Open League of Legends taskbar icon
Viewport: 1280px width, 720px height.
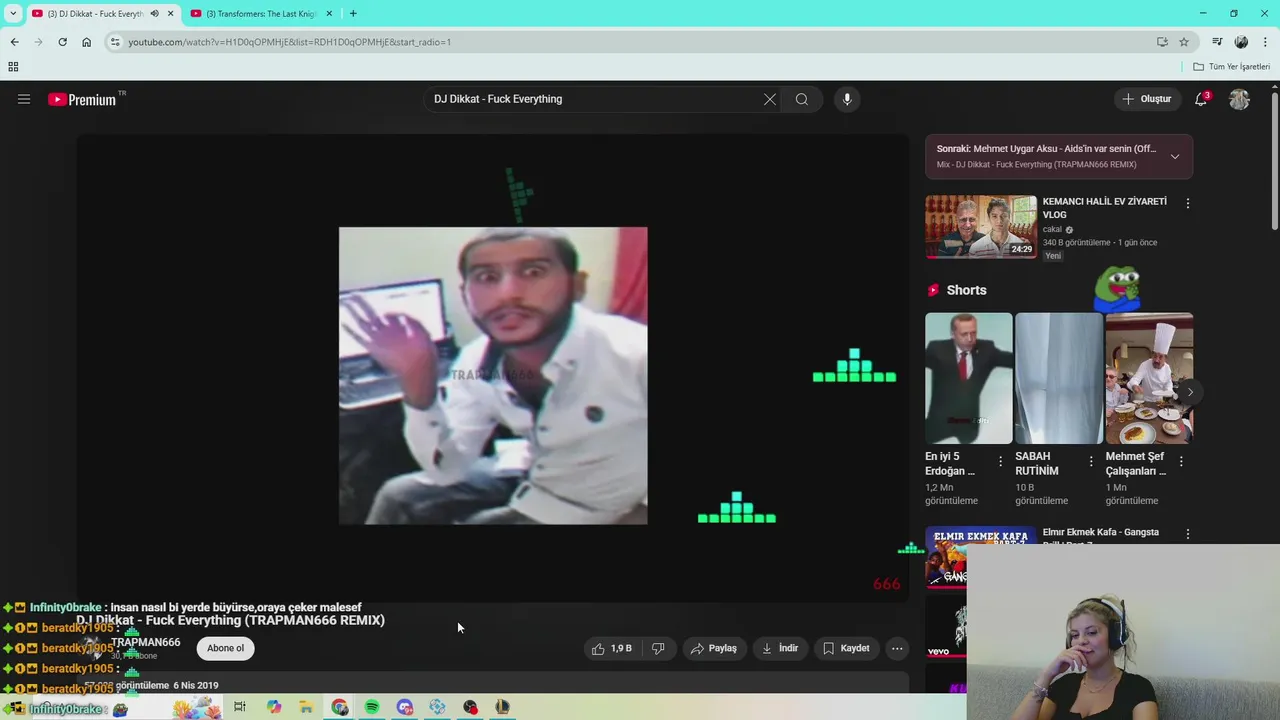[503, 707]
